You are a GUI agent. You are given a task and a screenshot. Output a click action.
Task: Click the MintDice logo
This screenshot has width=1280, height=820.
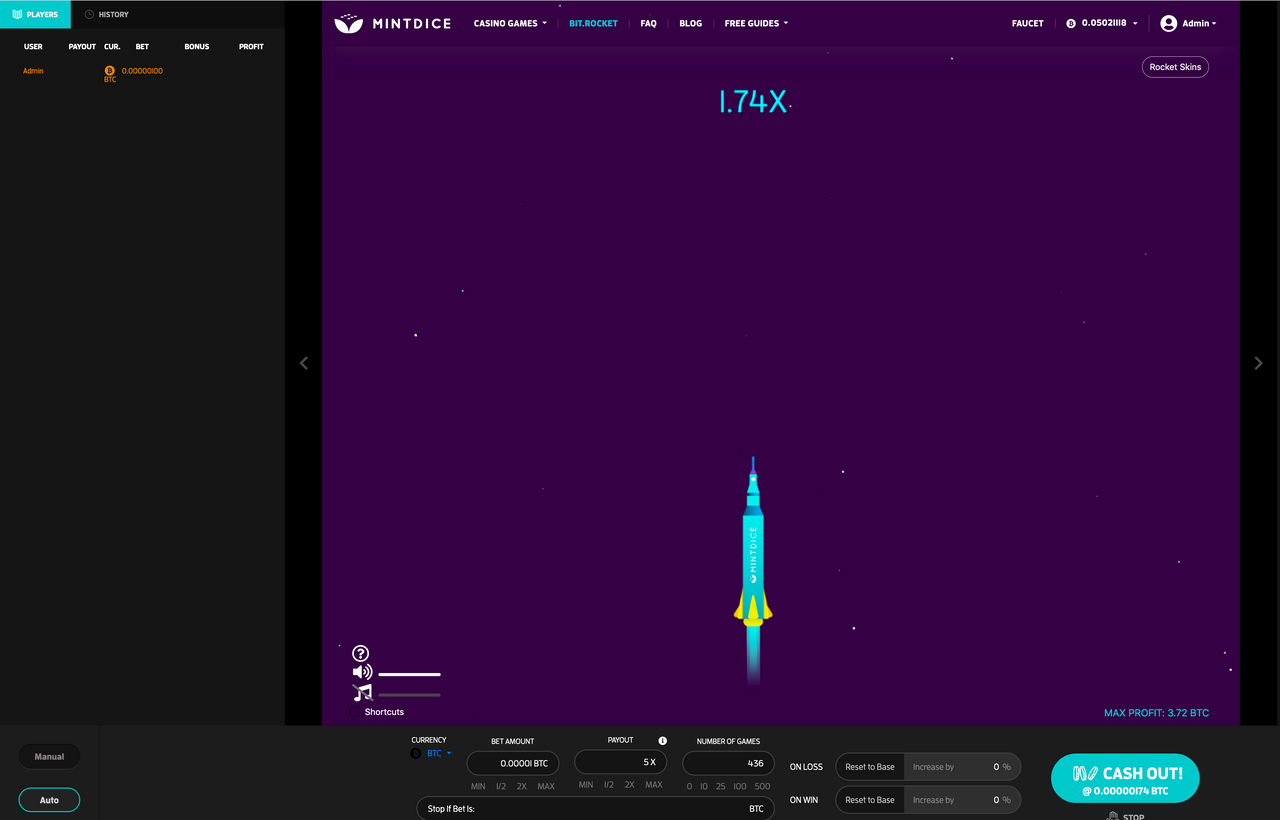pos(392,23)
